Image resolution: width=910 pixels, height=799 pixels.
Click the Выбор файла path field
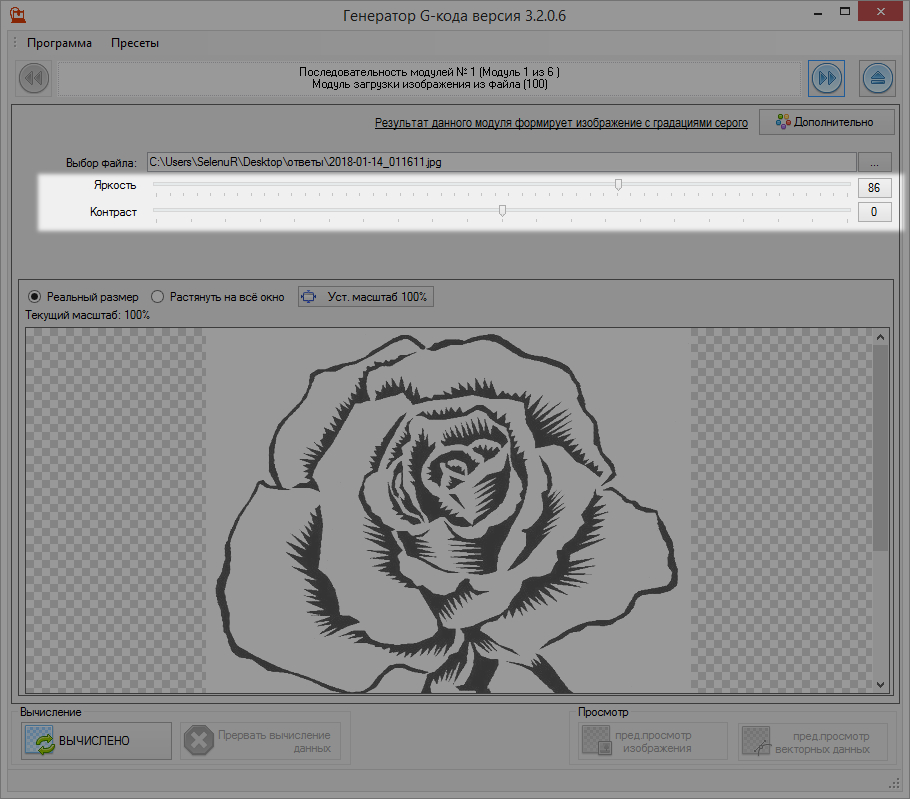click(x=501, y=162)
